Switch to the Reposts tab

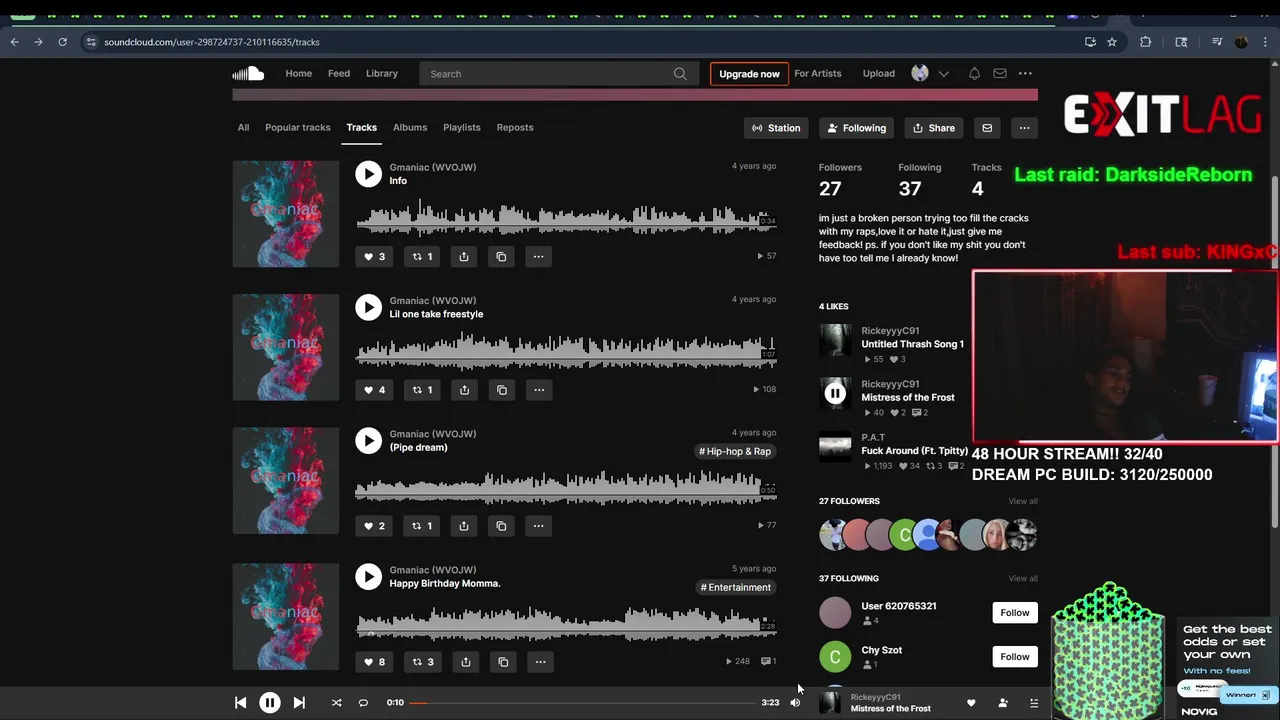point(515,128)
